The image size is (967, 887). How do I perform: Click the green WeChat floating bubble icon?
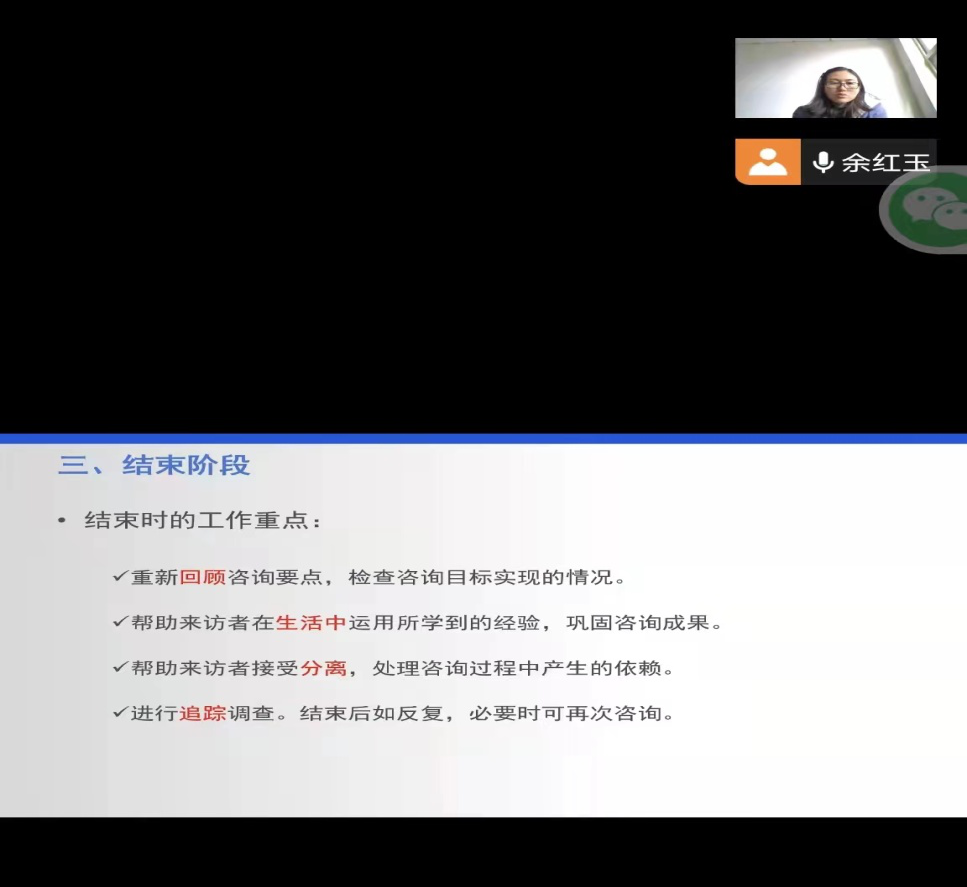click(x=927, y=209)
